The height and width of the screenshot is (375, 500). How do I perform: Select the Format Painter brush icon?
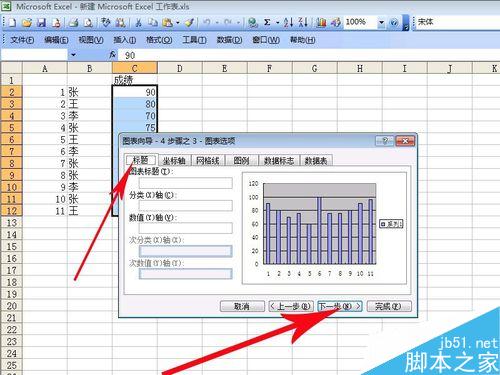tap(189, 23)
